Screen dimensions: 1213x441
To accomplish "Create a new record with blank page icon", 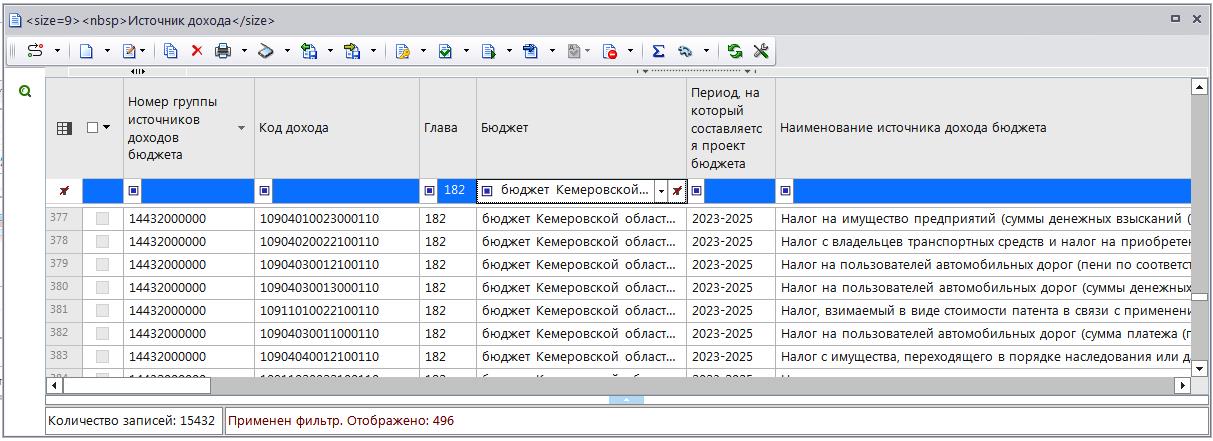I will click(x=87, y=50).
